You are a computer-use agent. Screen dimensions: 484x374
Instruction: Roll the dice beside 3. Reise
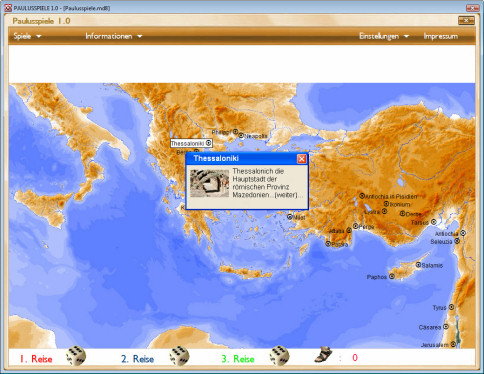[x=279, y=356]
